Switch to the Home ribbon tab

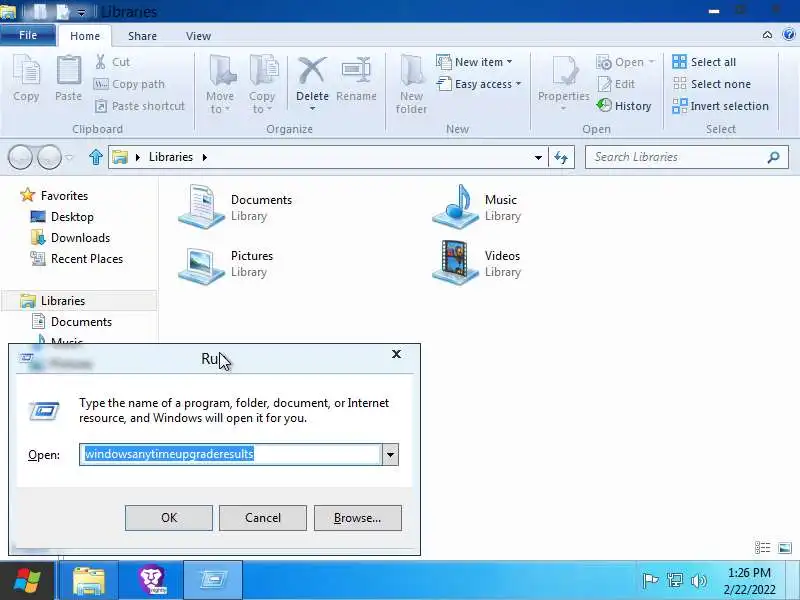pos(85,36)
